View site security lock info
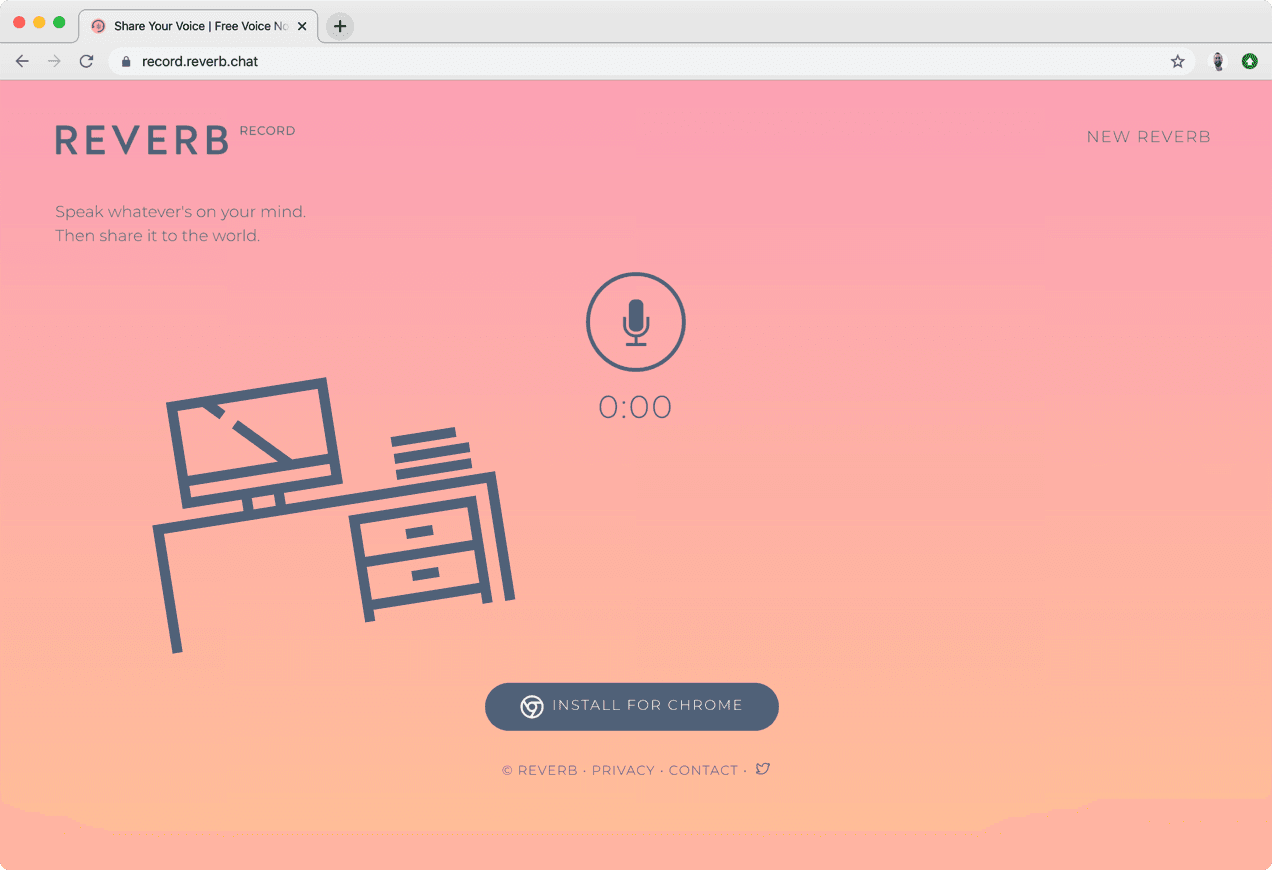This screenshot has width=1272, height=870. [x=126, y=61]
